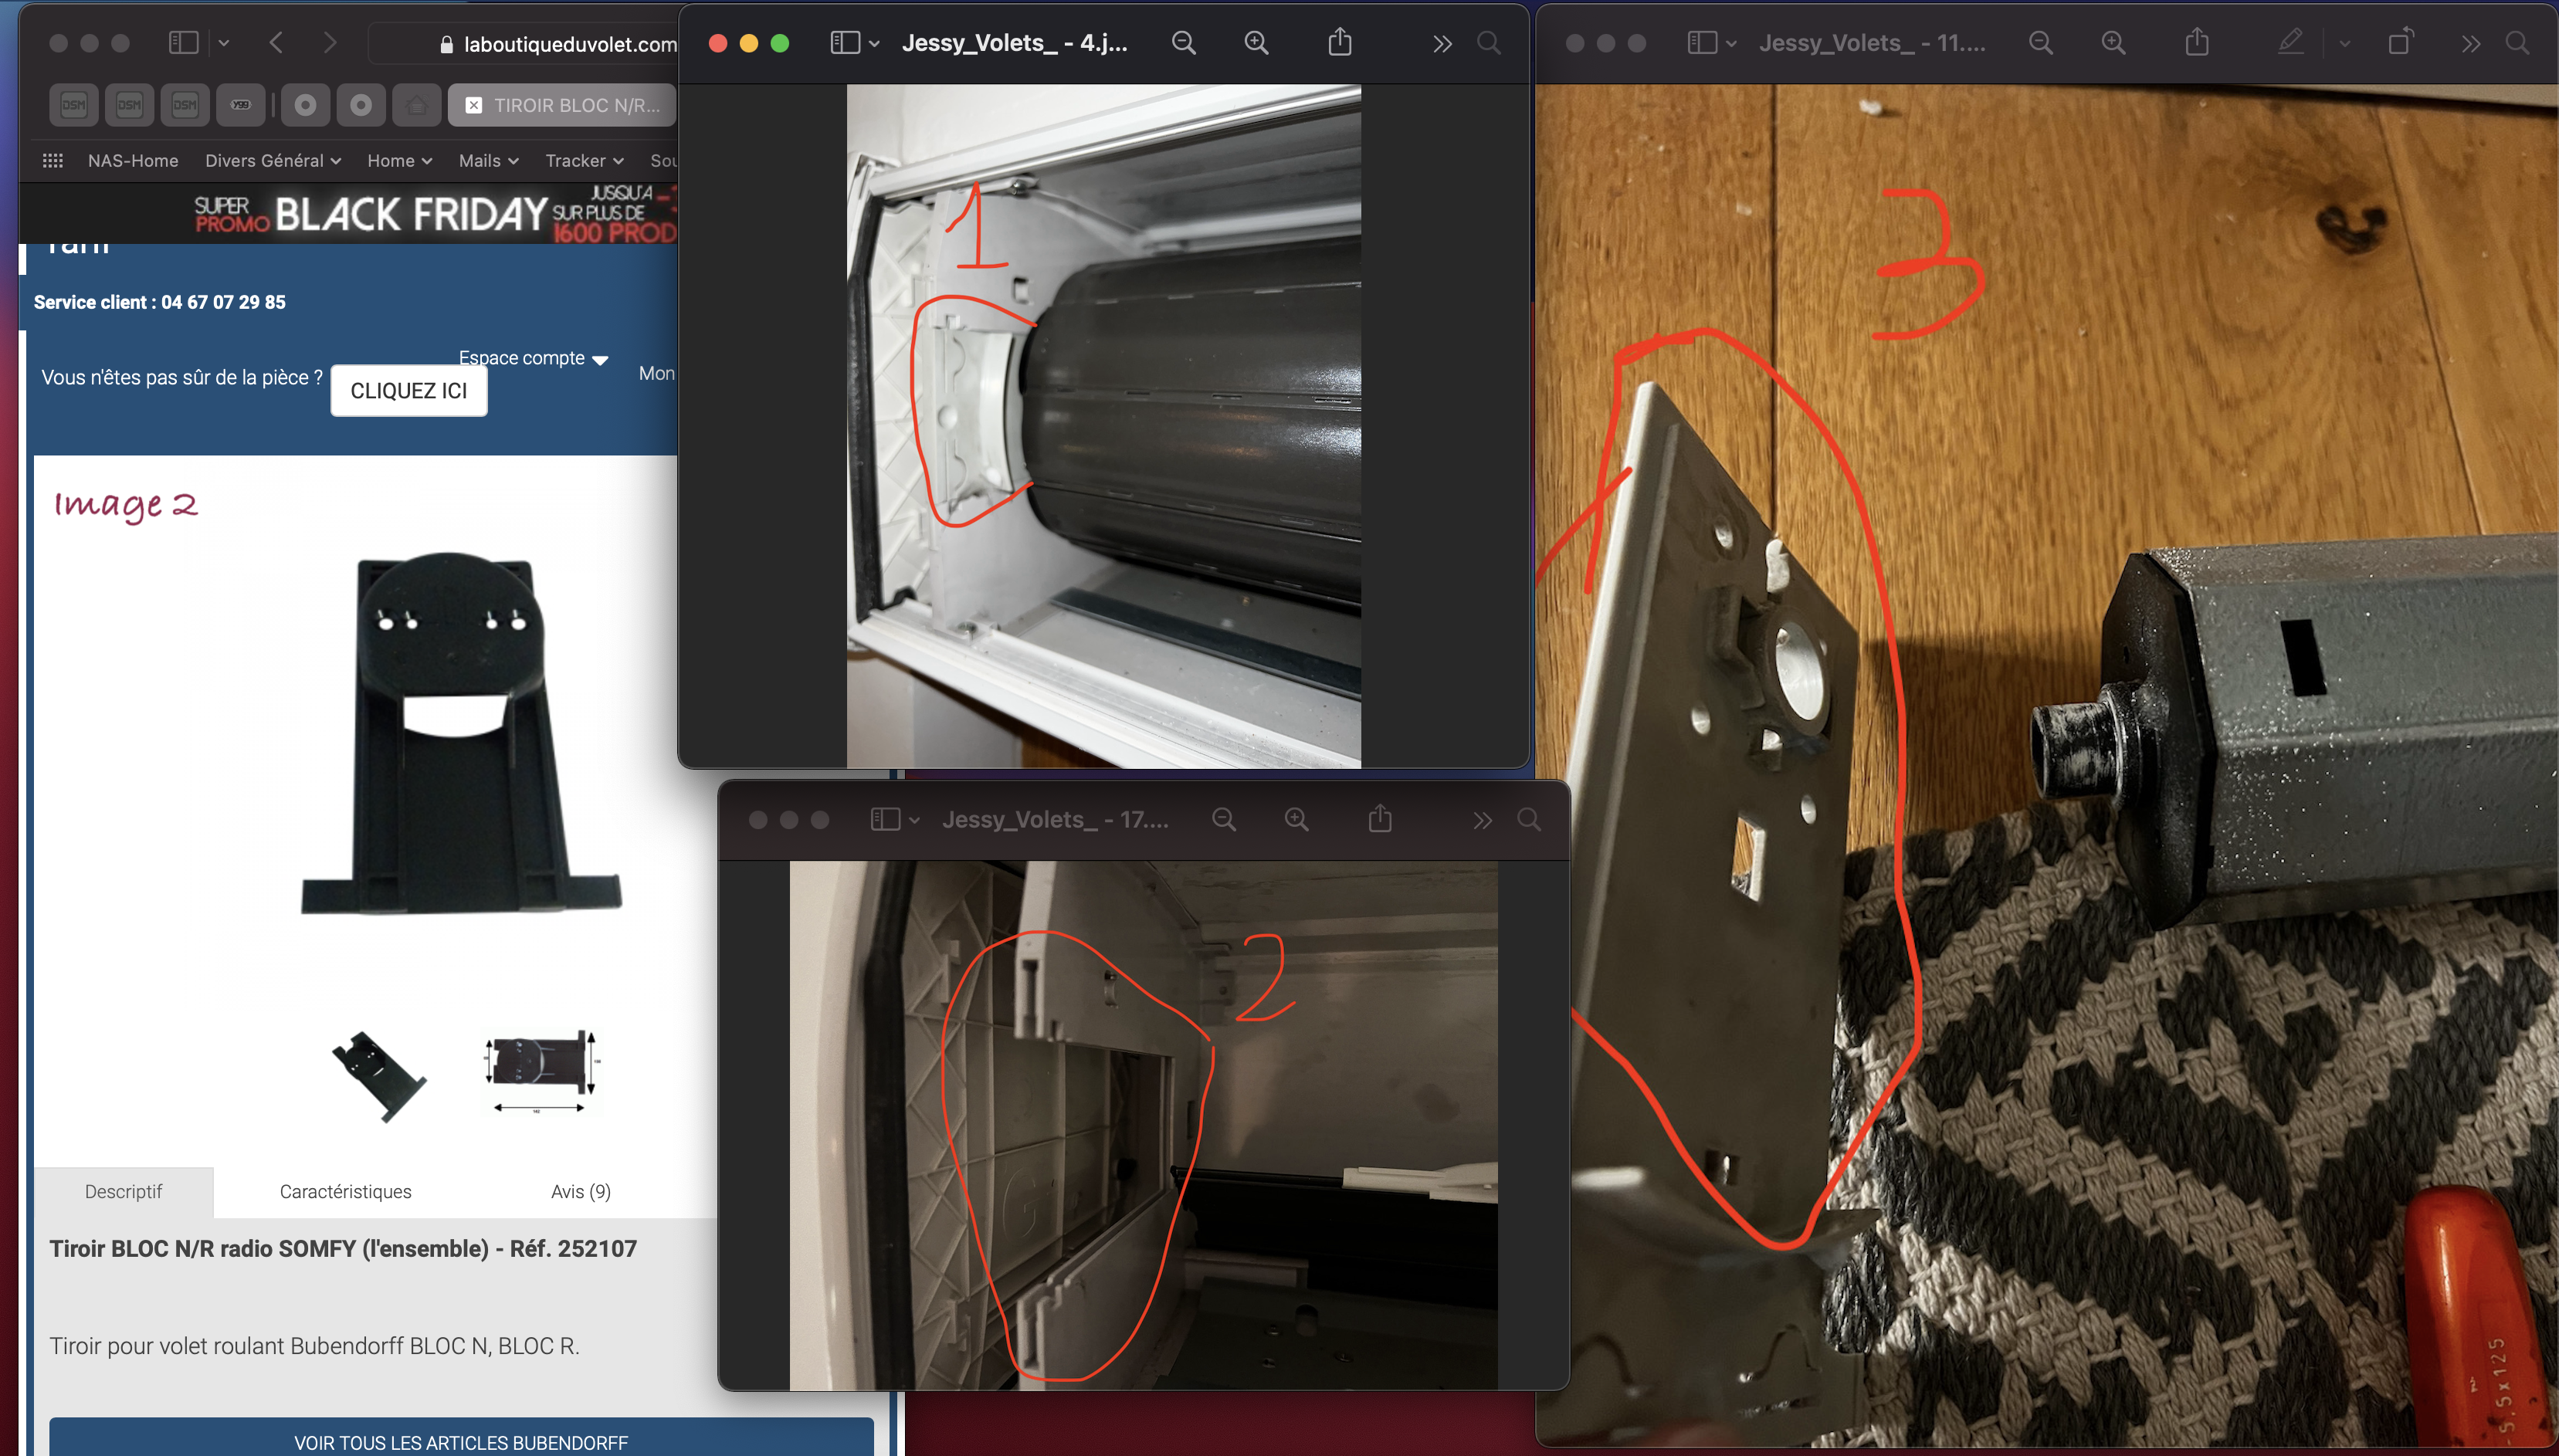Zoom in on Jessy_Volets_ - 17 image
Viewport: 2559px width, 1456px height.
[1296, 820]
